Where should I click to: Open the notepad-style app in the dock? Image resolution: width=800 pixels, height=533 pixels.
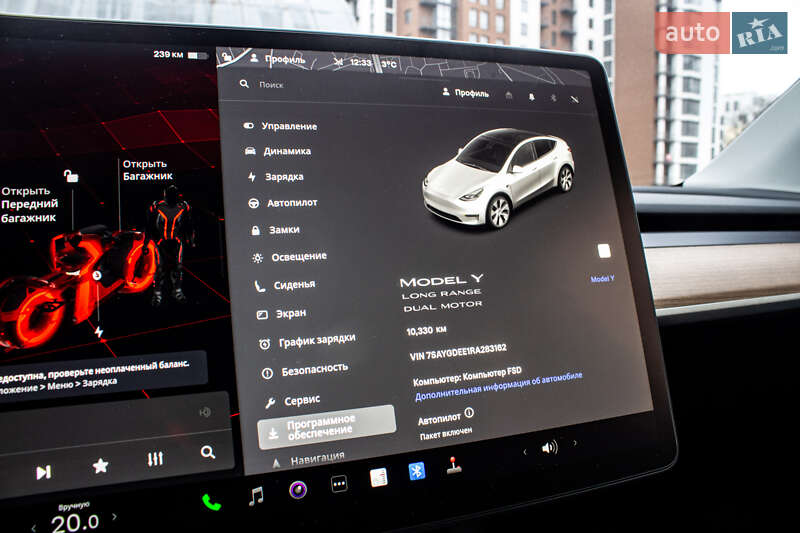[x=379, y=478]
